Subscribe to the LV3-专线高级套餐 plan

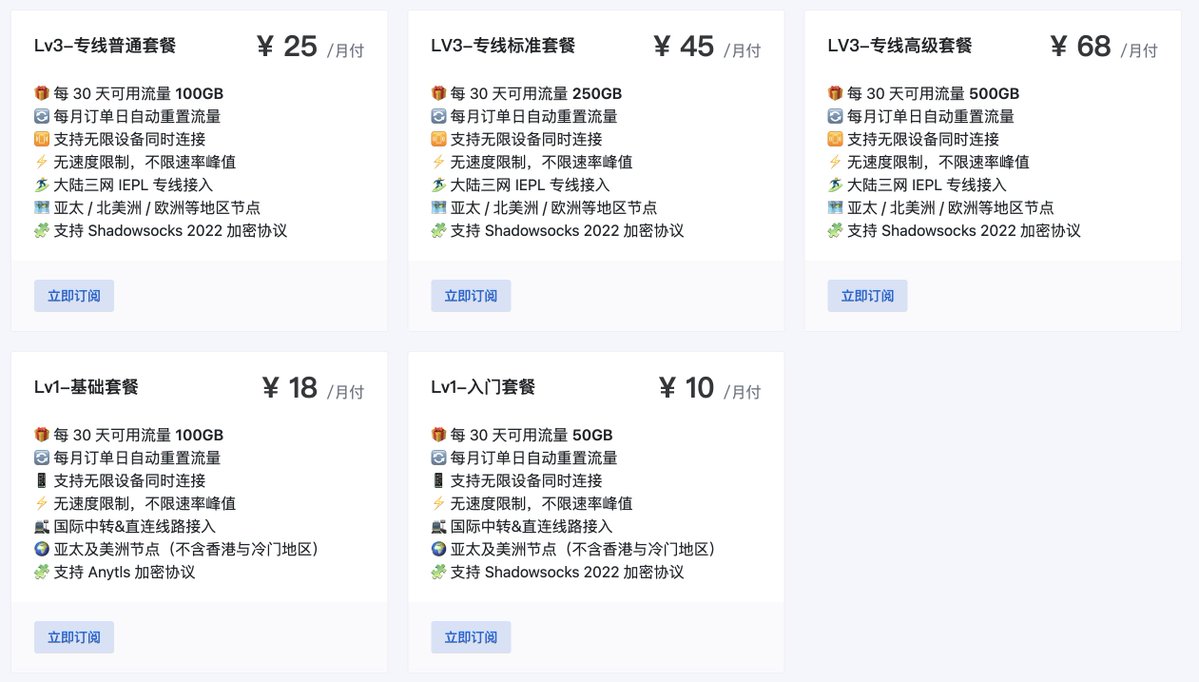coord(867,296)
